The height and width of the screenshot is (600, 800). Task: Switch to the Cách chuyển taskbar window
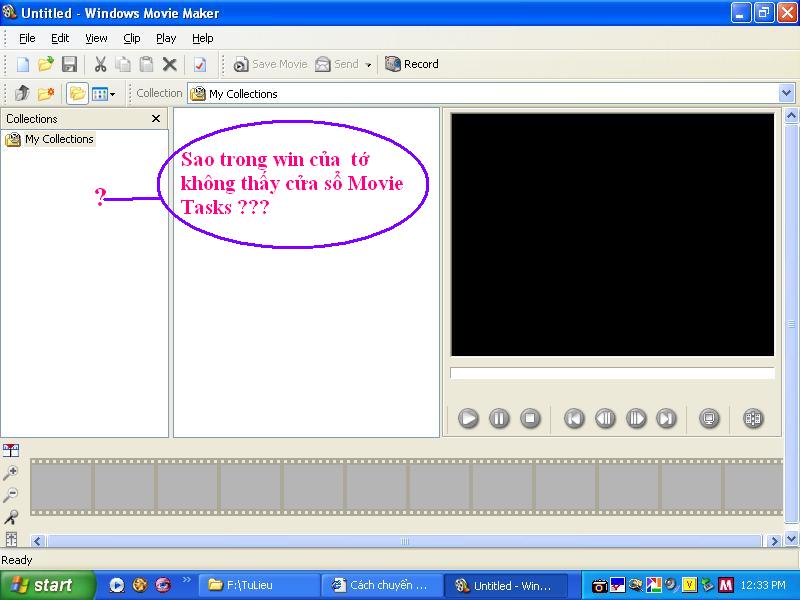[x=383, y=585]
